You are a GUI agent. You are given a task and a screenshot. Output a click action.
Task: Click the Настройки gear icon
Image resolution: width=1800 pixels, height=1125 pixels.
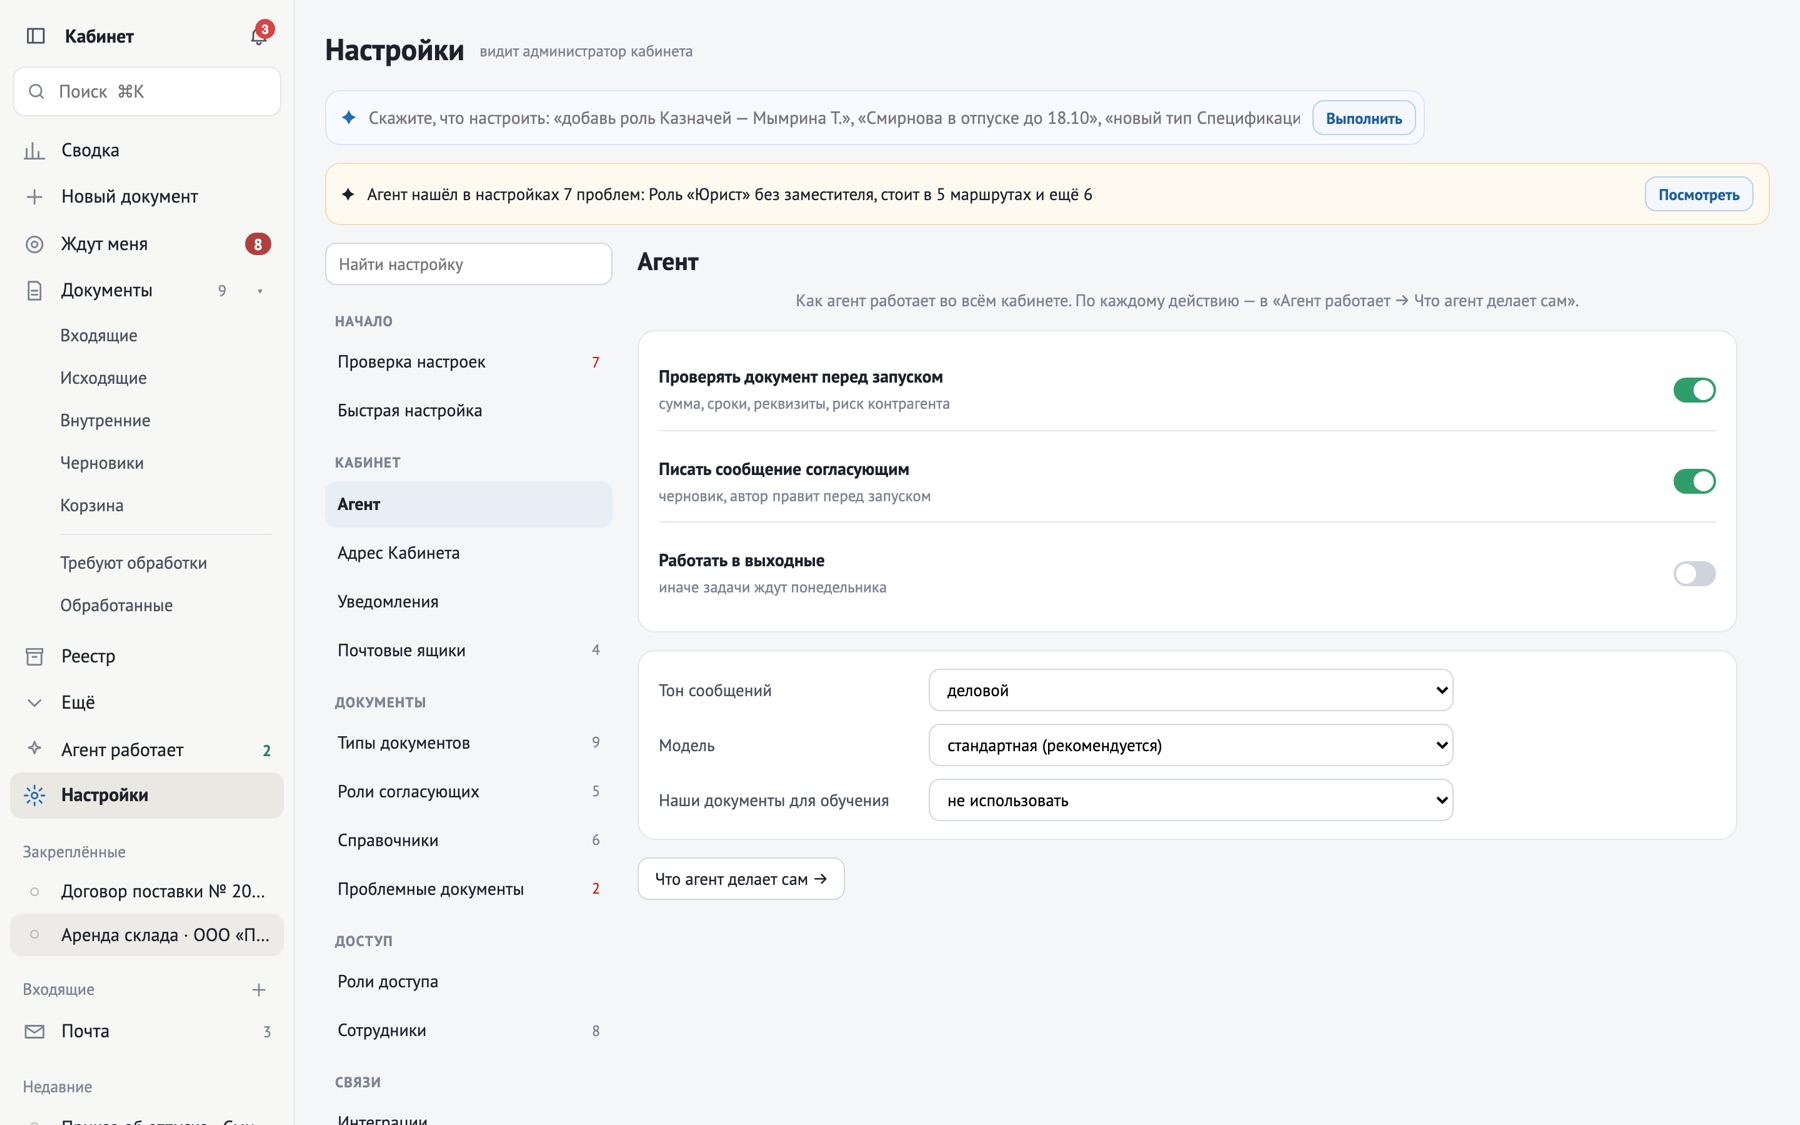[34, 795]
